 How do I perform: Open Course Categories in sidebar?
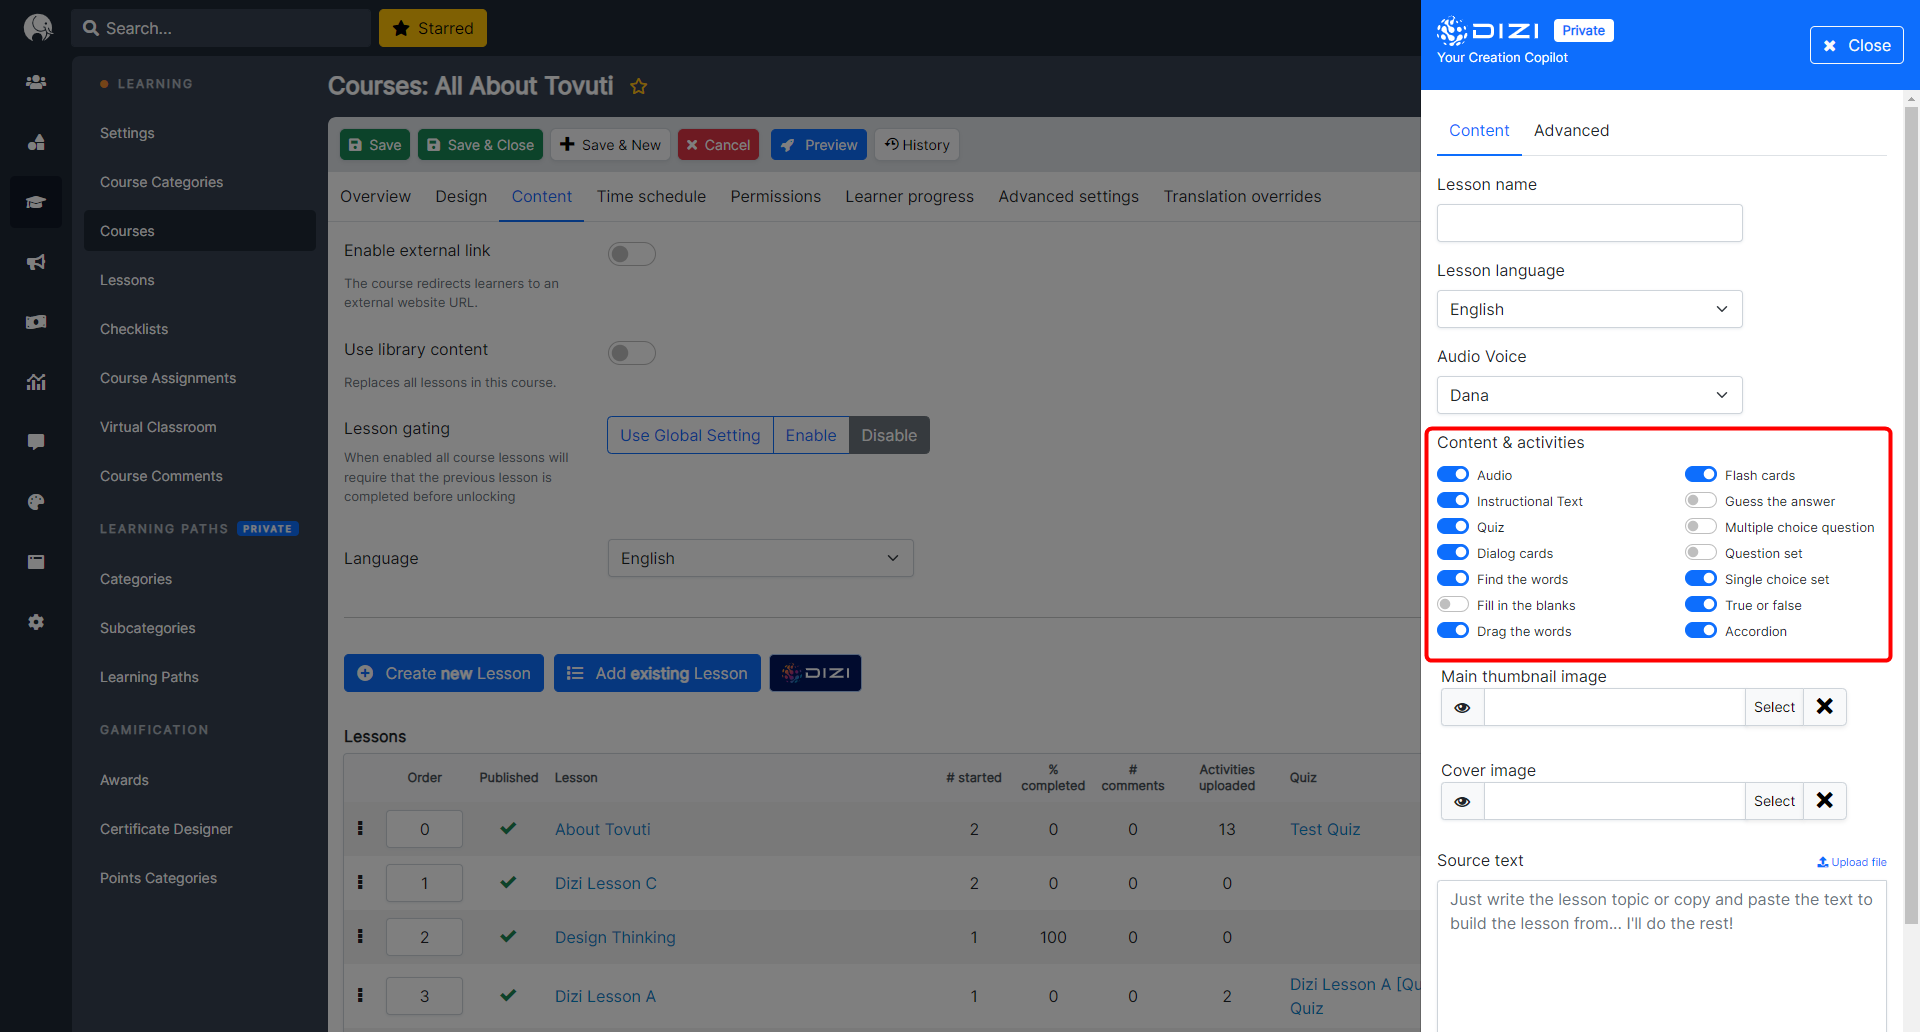pos(161,182)
